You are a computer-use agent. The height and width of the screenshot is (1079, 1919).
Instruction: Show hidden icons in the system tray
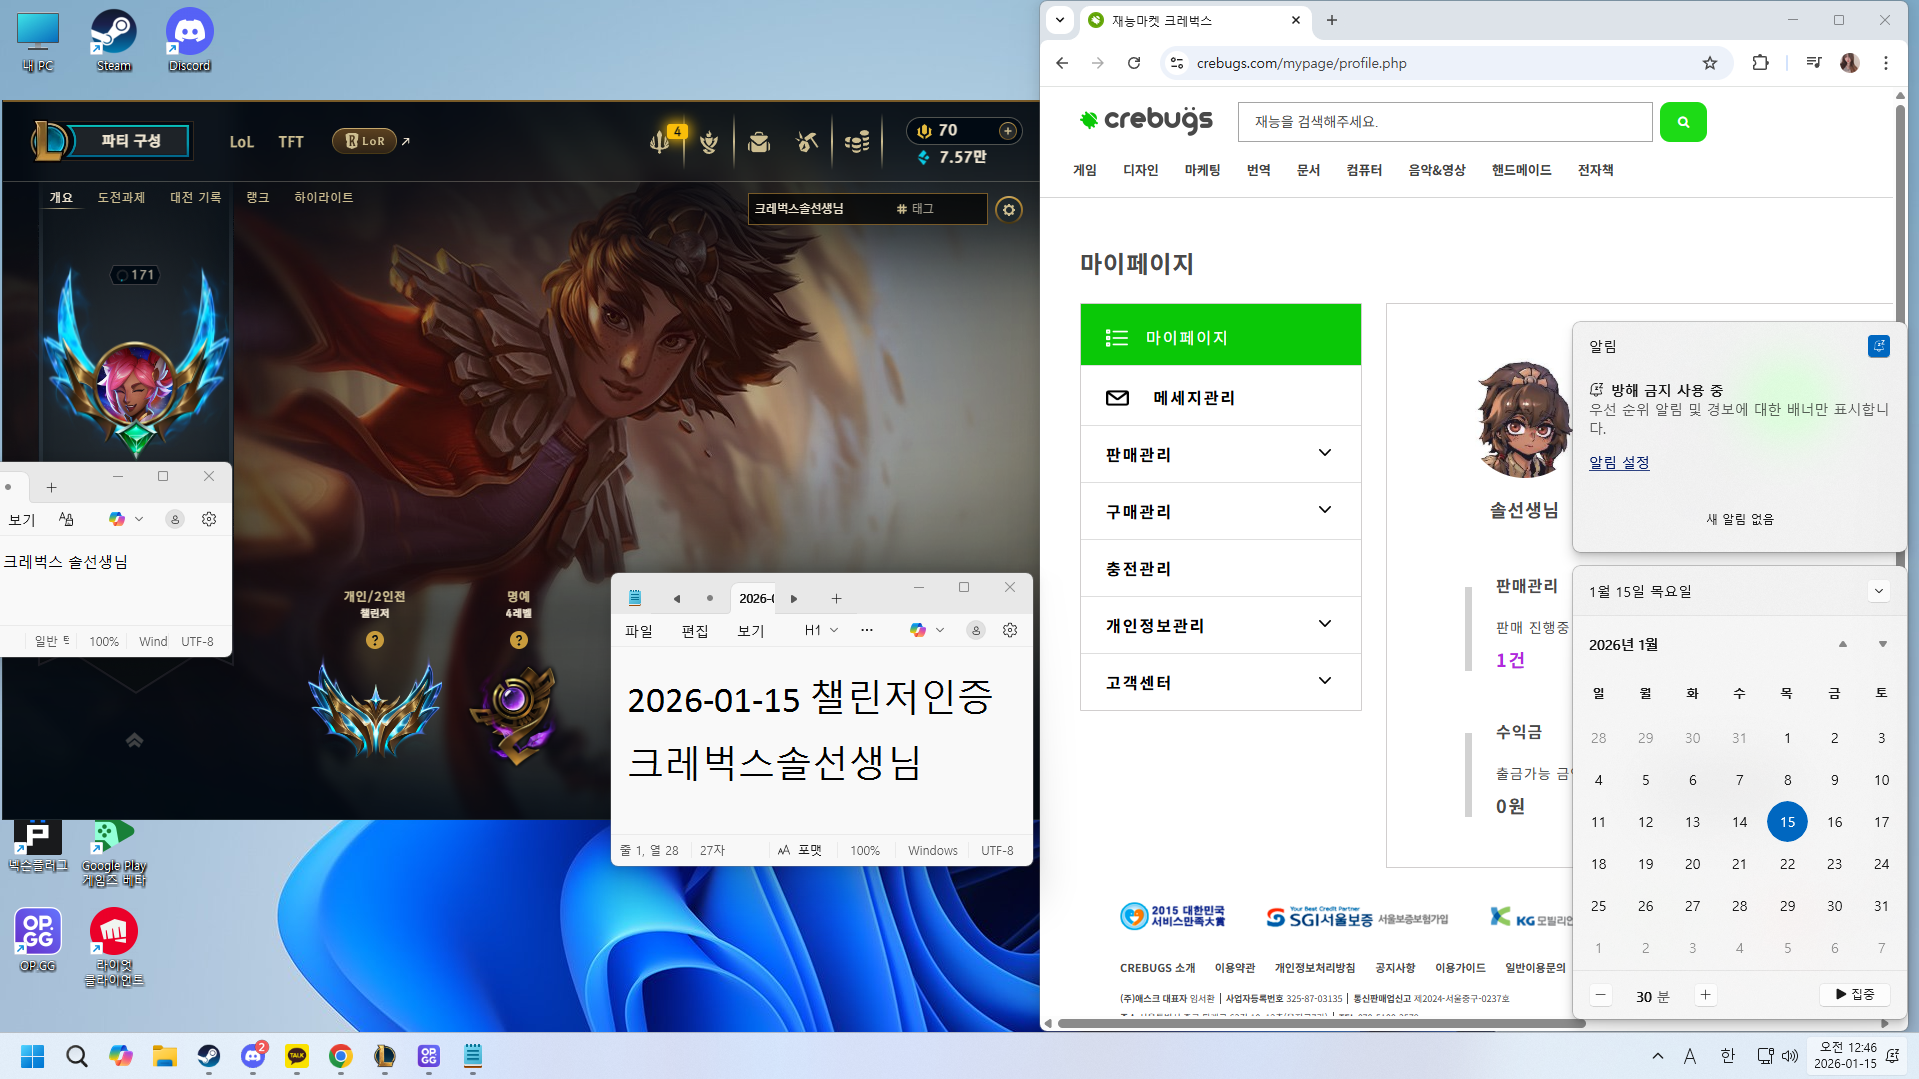[1658, 1056]
